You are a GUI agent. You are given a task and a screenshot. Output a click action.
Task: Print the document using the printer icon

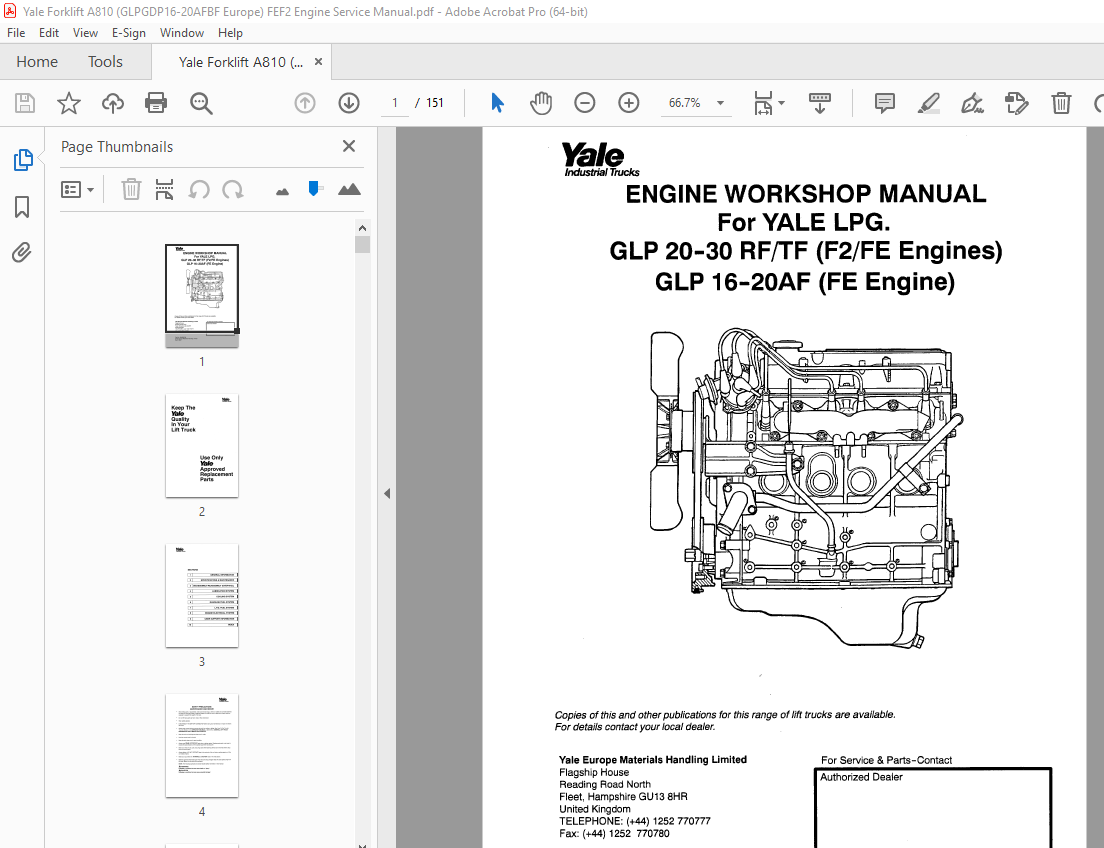(x=156, y=104)
